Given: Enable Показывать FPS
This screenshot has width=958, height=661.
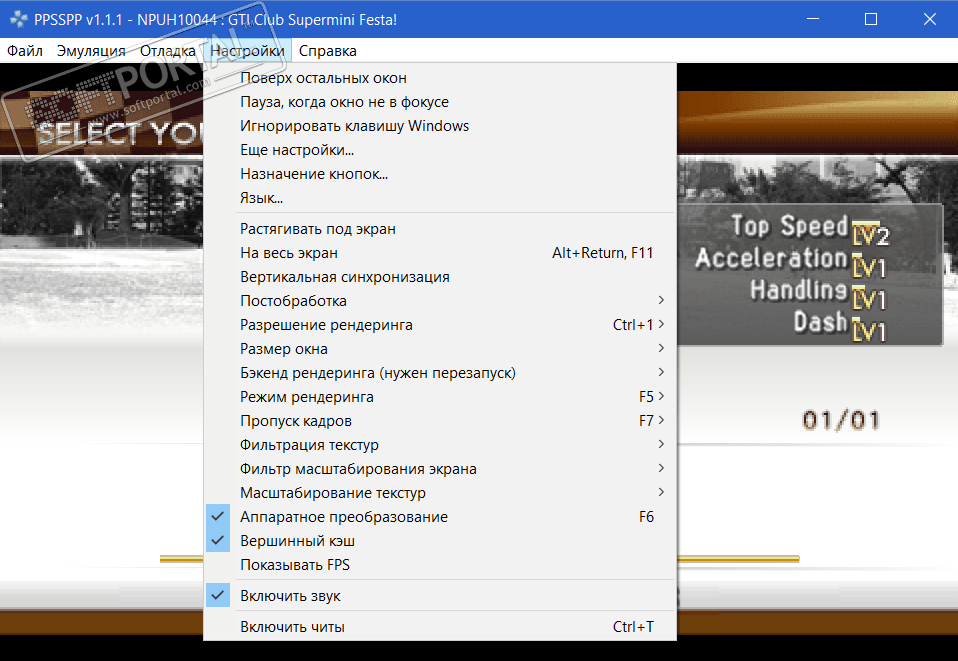Looking at the screenshot, I should point(440,565).
